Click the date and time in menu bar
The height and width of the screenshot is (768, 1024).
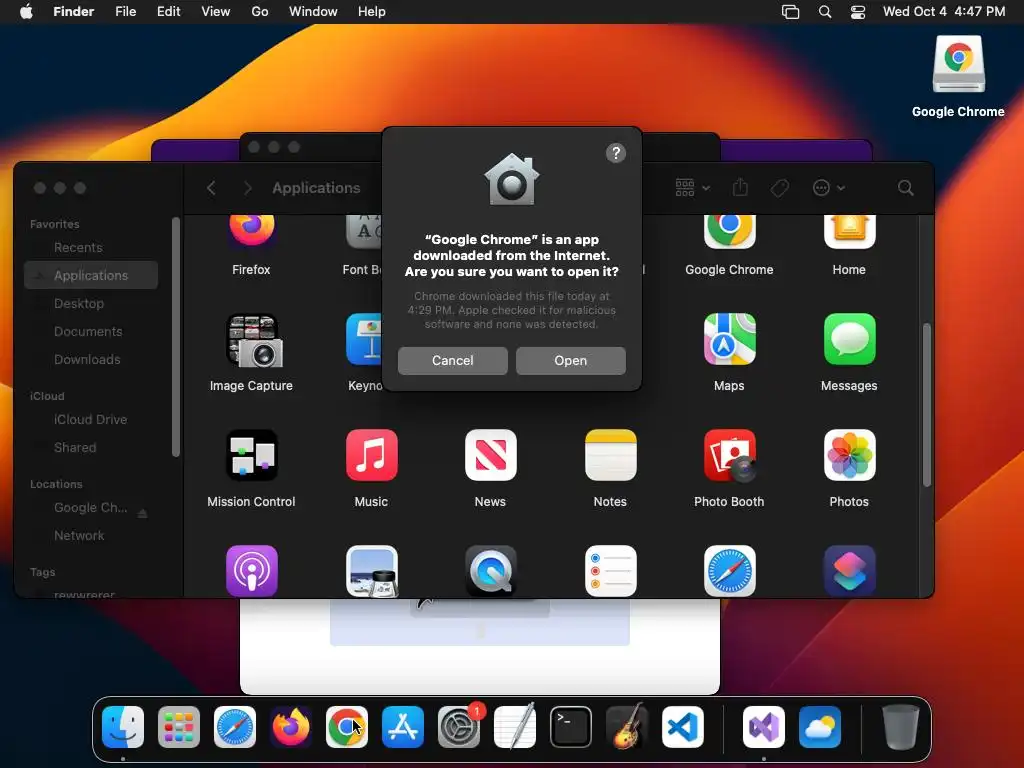tap(944, 12)
